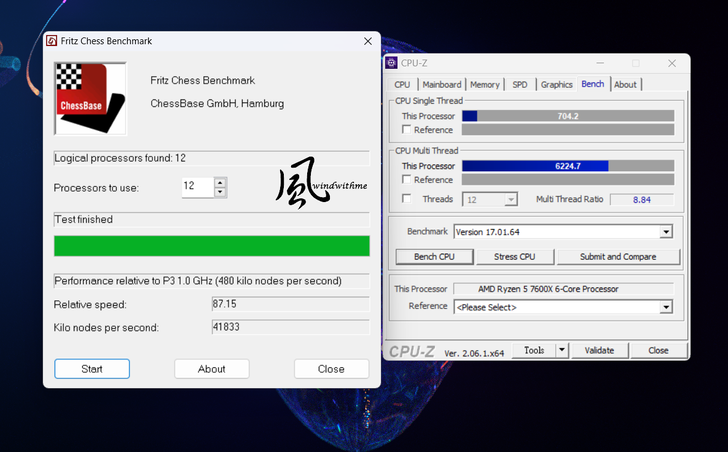Select the SPD tab

click(x=520, y=85)
